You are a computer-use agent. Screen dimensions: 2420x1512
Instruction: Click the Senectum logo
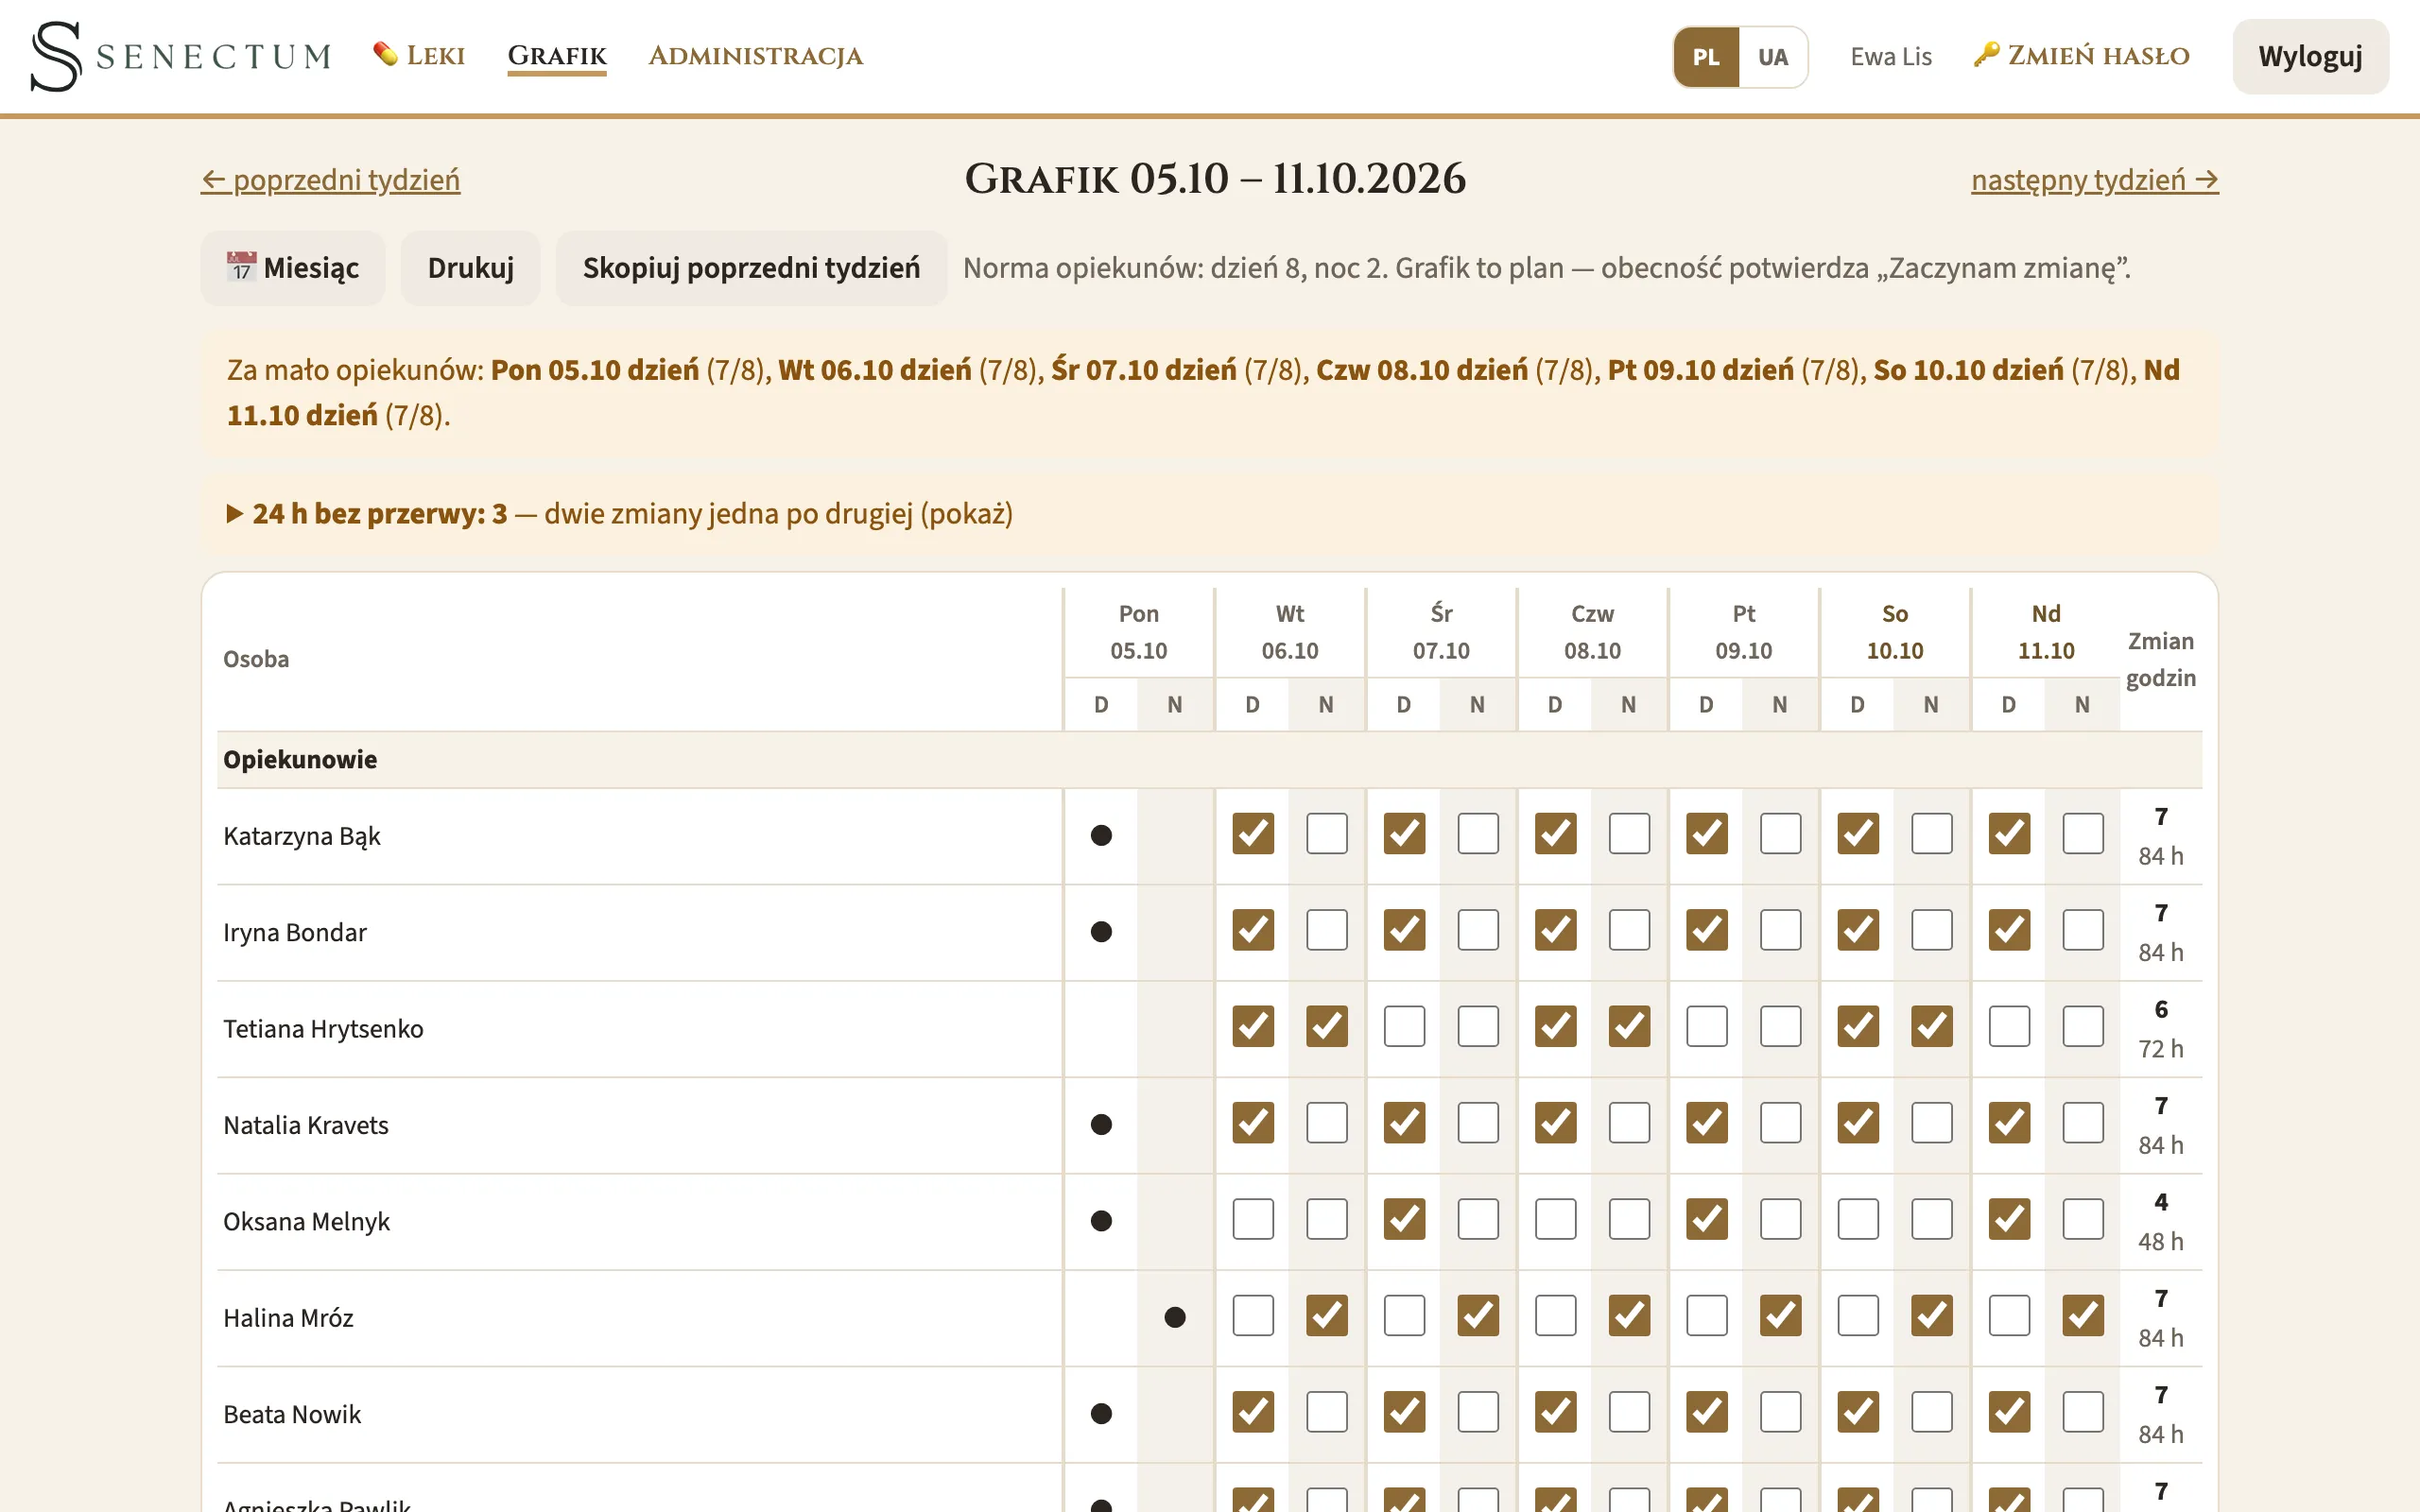[181, 56]
